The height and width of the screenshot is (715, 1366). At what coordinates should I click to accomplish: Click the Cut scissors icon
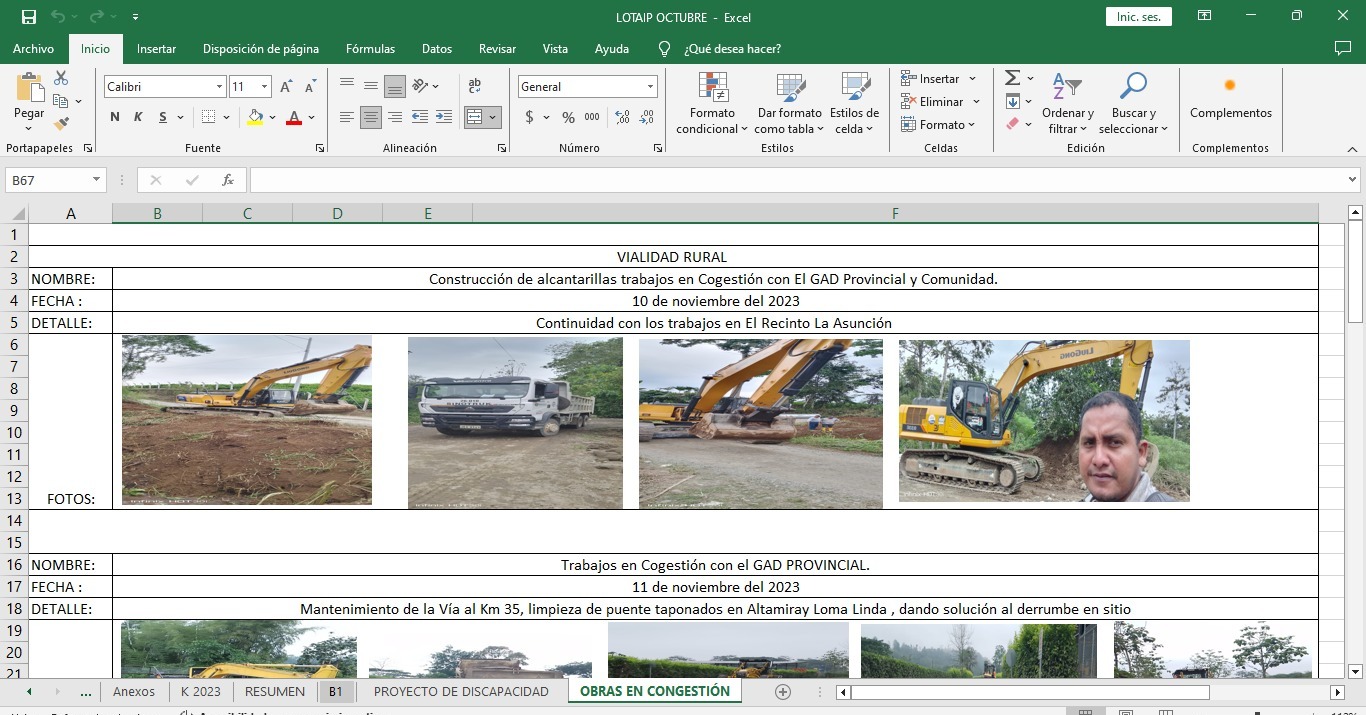click(x=61, y=78)
